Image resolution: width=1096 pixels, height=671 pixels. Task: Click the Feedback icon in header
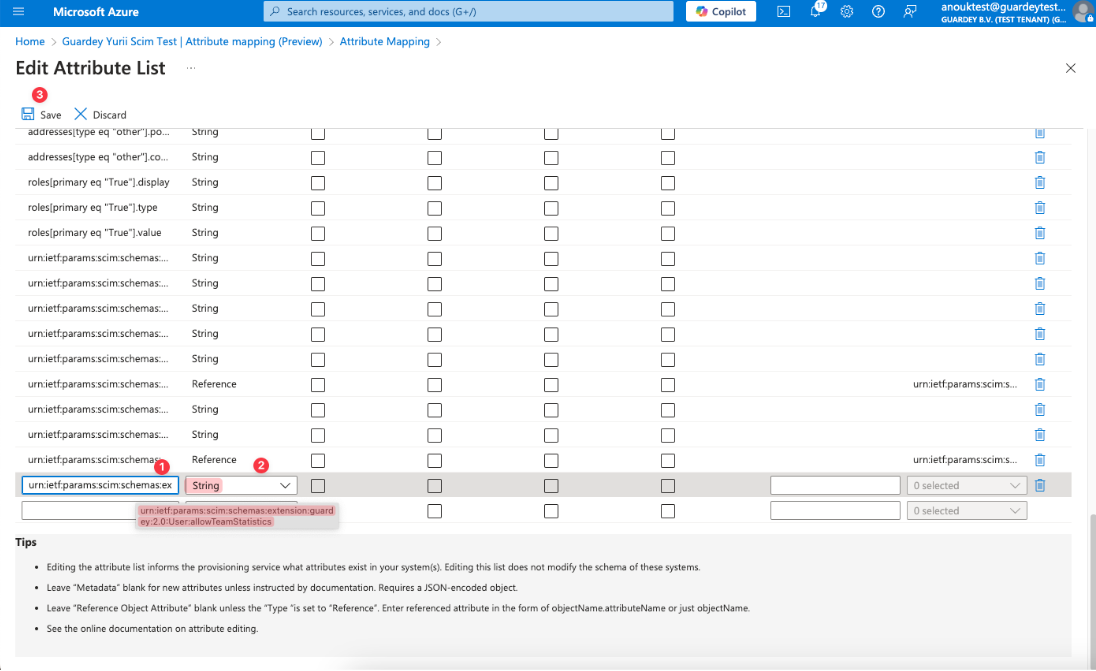click(909, 12)
